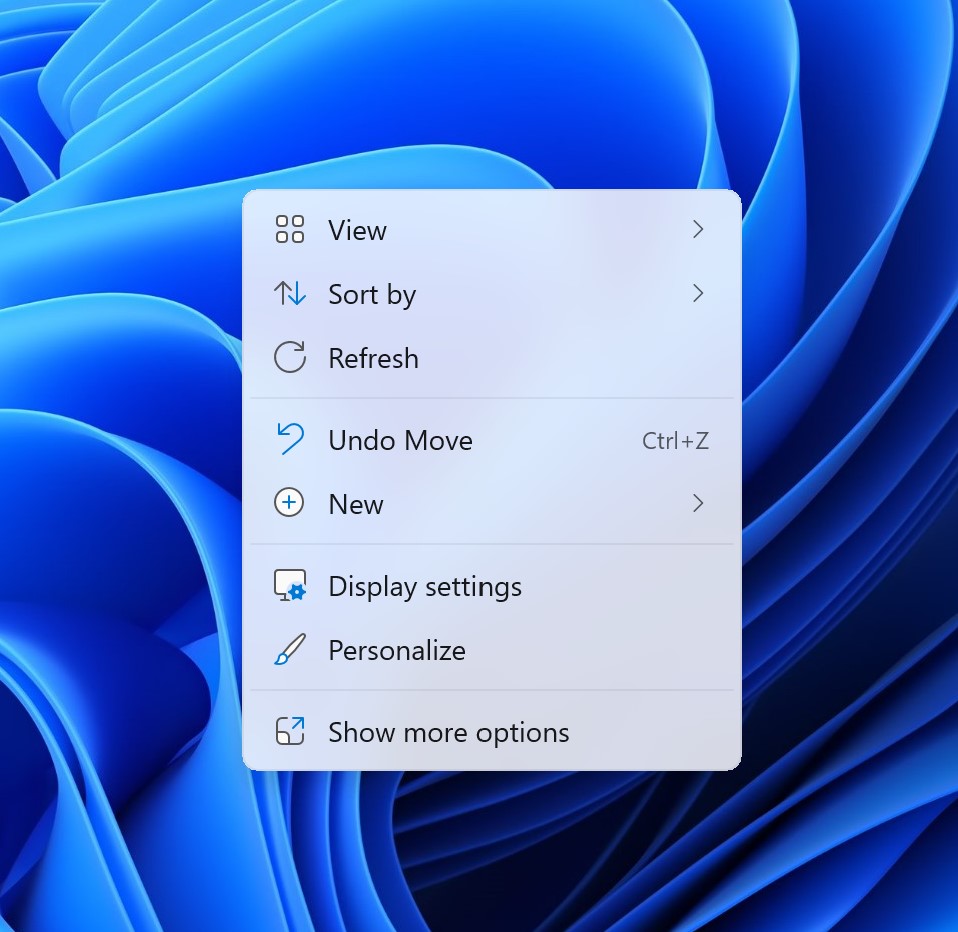The image size is (958, 932).
Task: Choose Sort by in context menu
Action: [x=492, y=294]
